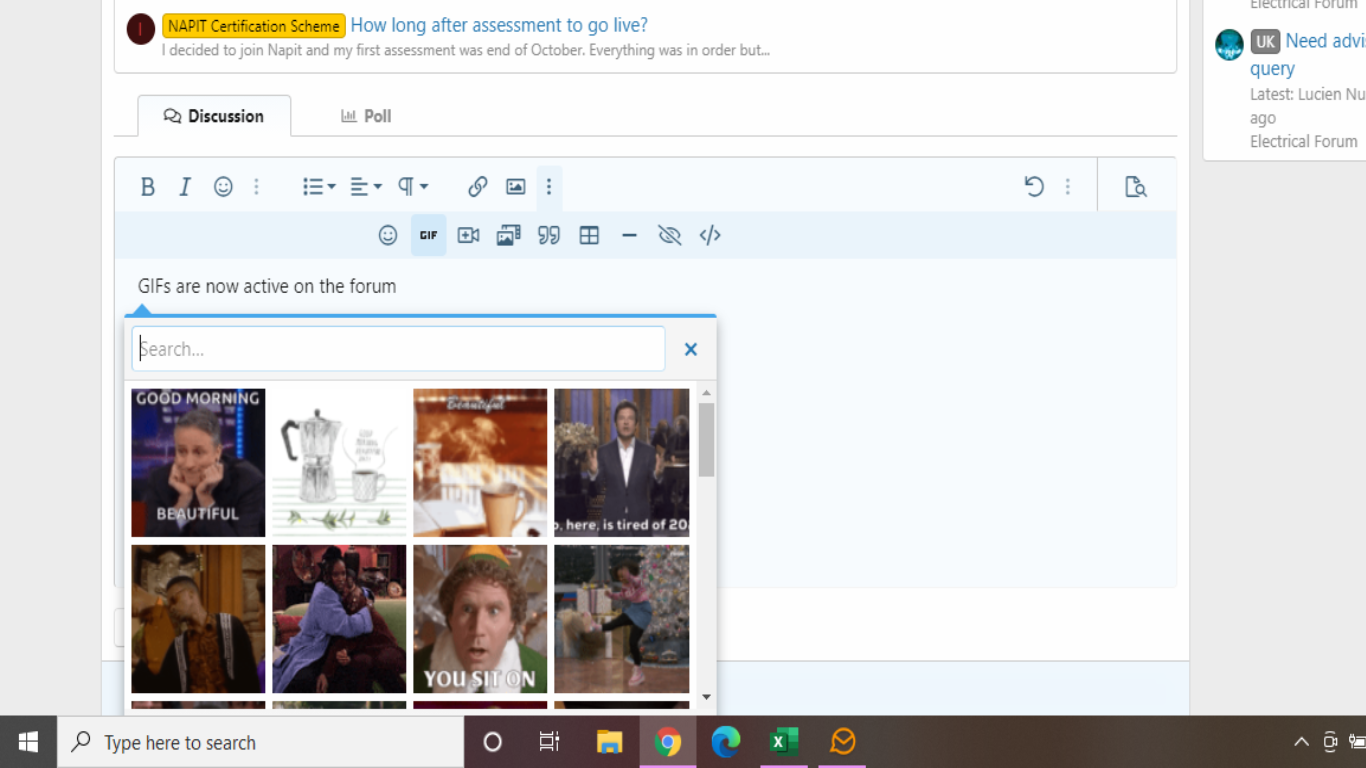
Task: Click the GIF list scroll up arrow
Action: [x=706, y=393]
